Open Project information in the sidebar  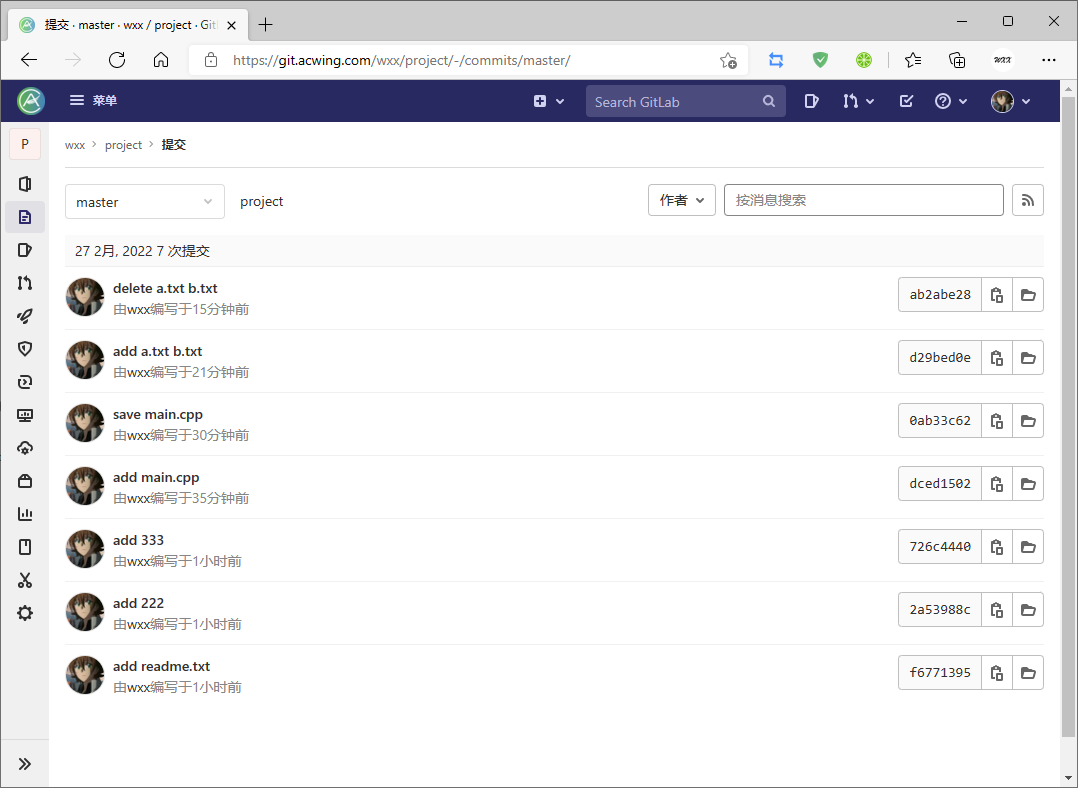tap(25, 184)
